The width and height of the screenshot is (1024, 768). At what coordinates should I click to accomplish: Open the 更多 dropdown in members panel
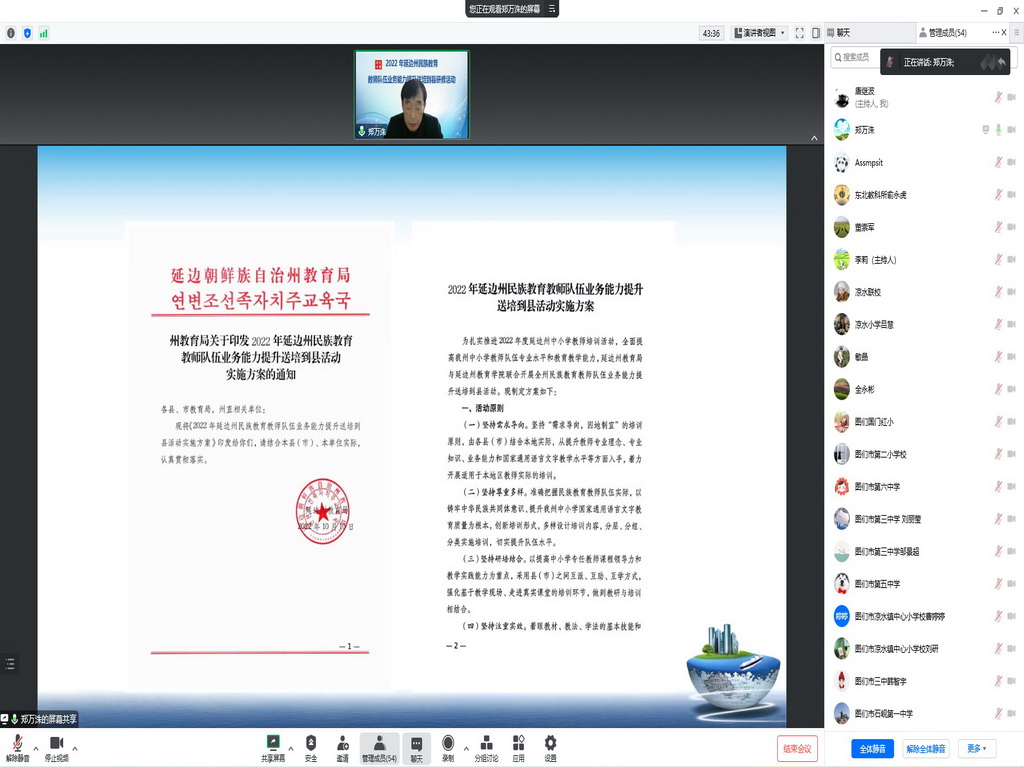[977, 748]
